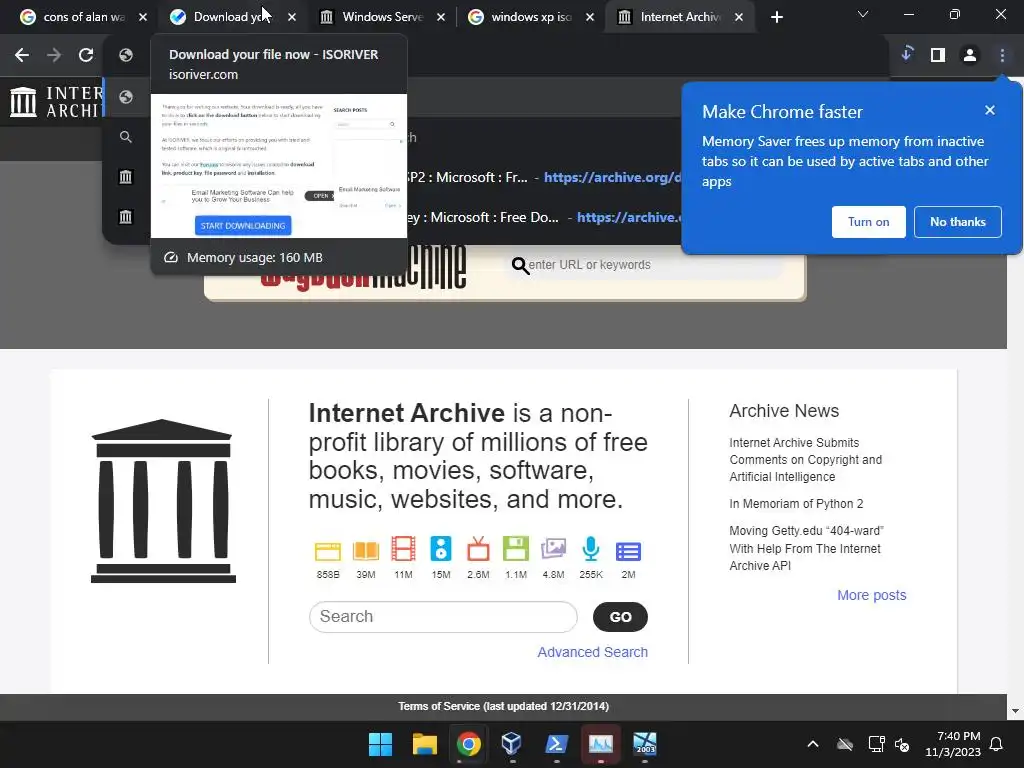1024x768 pixels.
Task: Open the video icon labeled 11M
Action: 403,549
